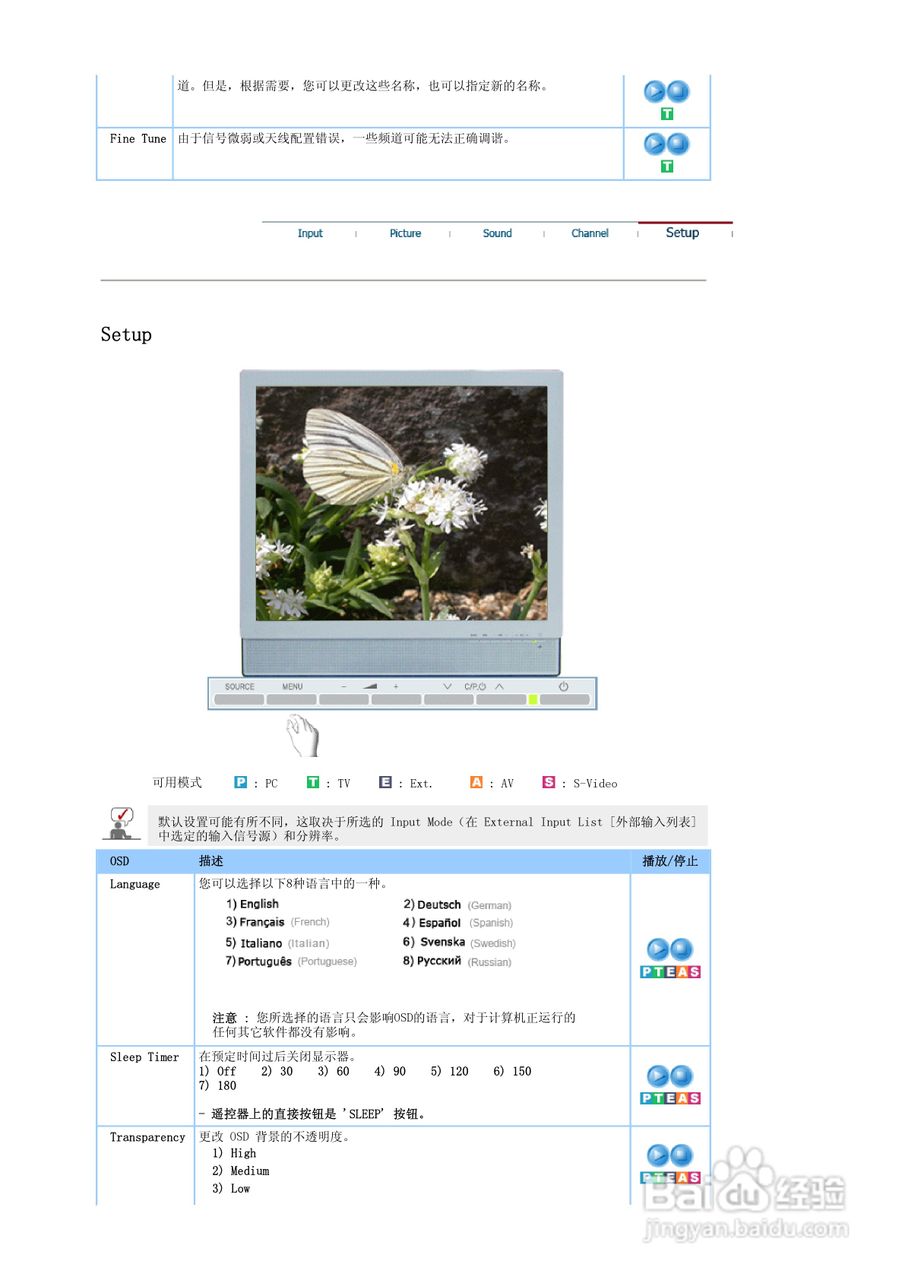Click the Sleep Timer option 7) 180
Viewport: 905px width, 1280px height.
click(218, 1086)
